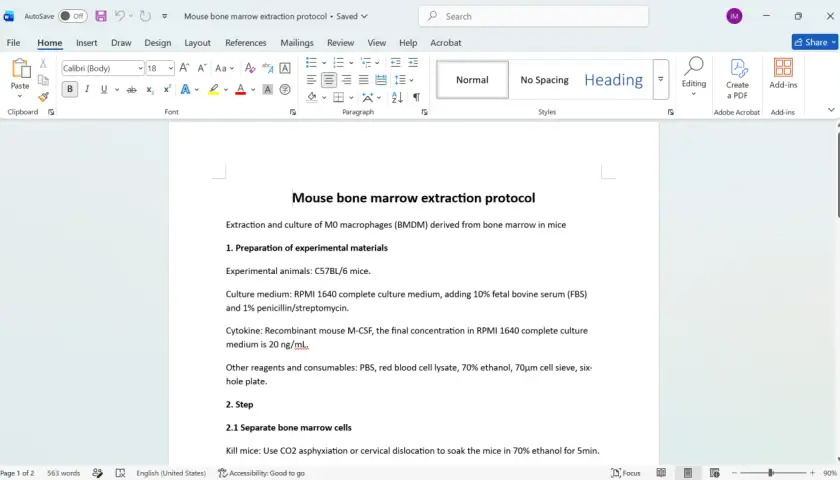Click the Share button
The height and width of the screenshot is (480, 840).
tap(814, 42)
